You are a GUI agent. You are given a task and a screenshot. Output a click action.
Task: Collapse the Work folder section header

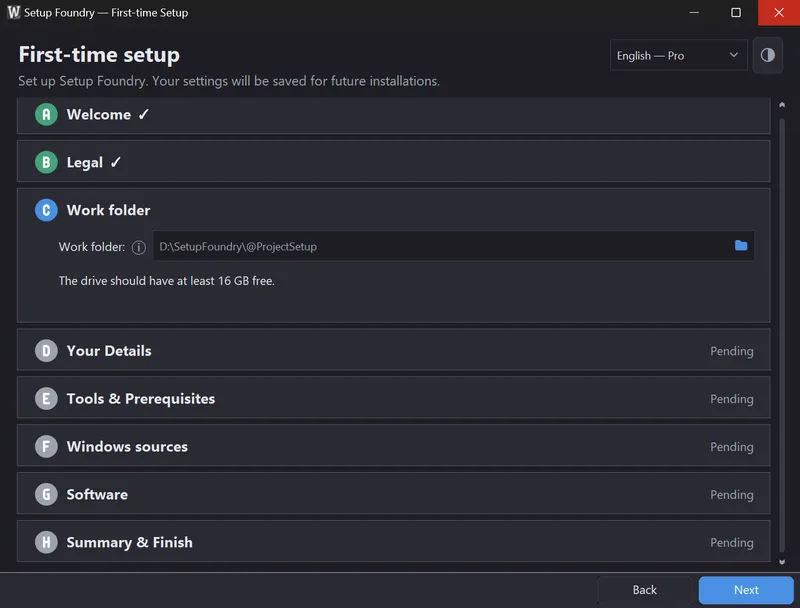point(393,210)
